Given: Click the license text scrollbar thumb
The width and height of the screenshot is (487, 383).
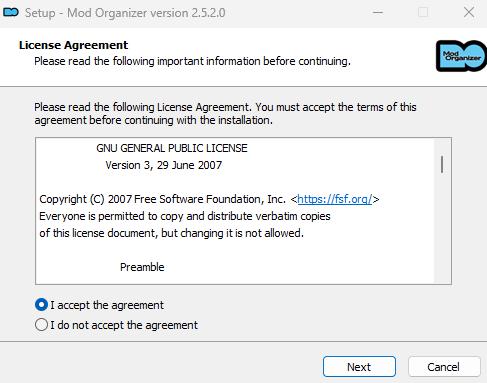Looking at the screenshot, I should pos(442,164).
